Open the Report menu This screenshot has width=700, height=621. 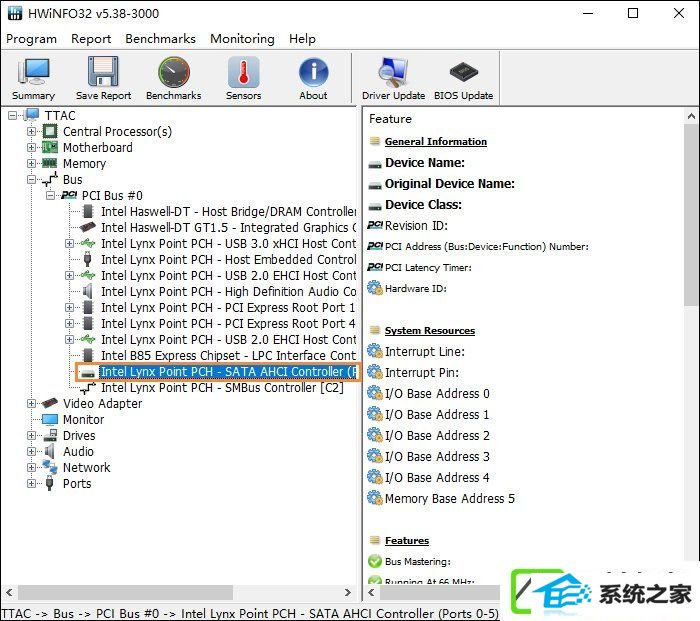[91, 39]
